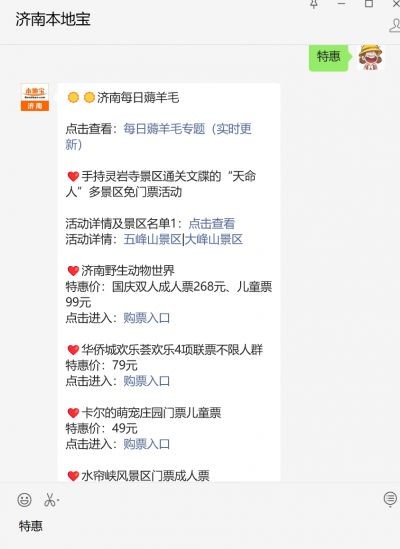This screenshot has height=549, width=400.
Task: Click the sent green 特惠 message bubble
Action: tap(329, 57)
